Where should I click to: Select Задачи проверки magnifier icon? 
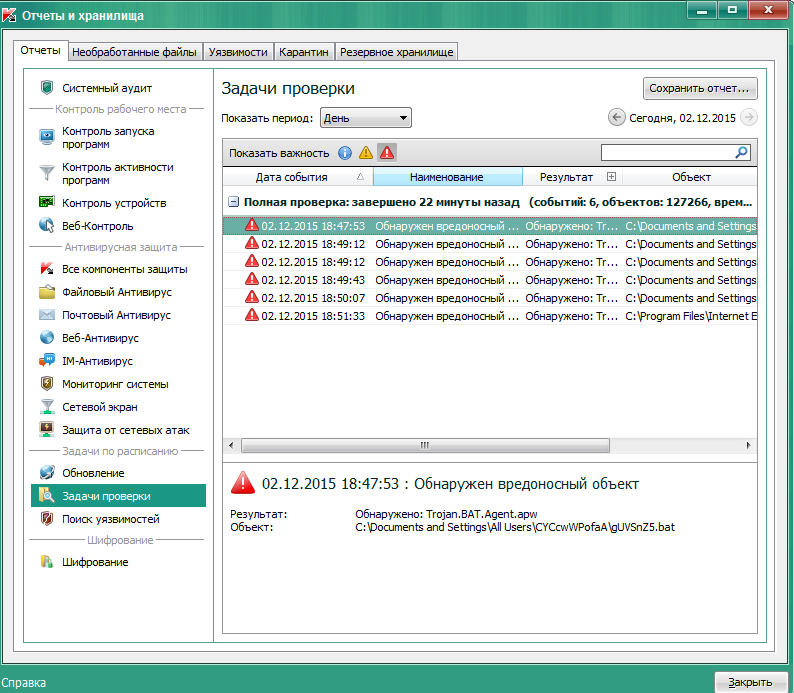[47, 496]
